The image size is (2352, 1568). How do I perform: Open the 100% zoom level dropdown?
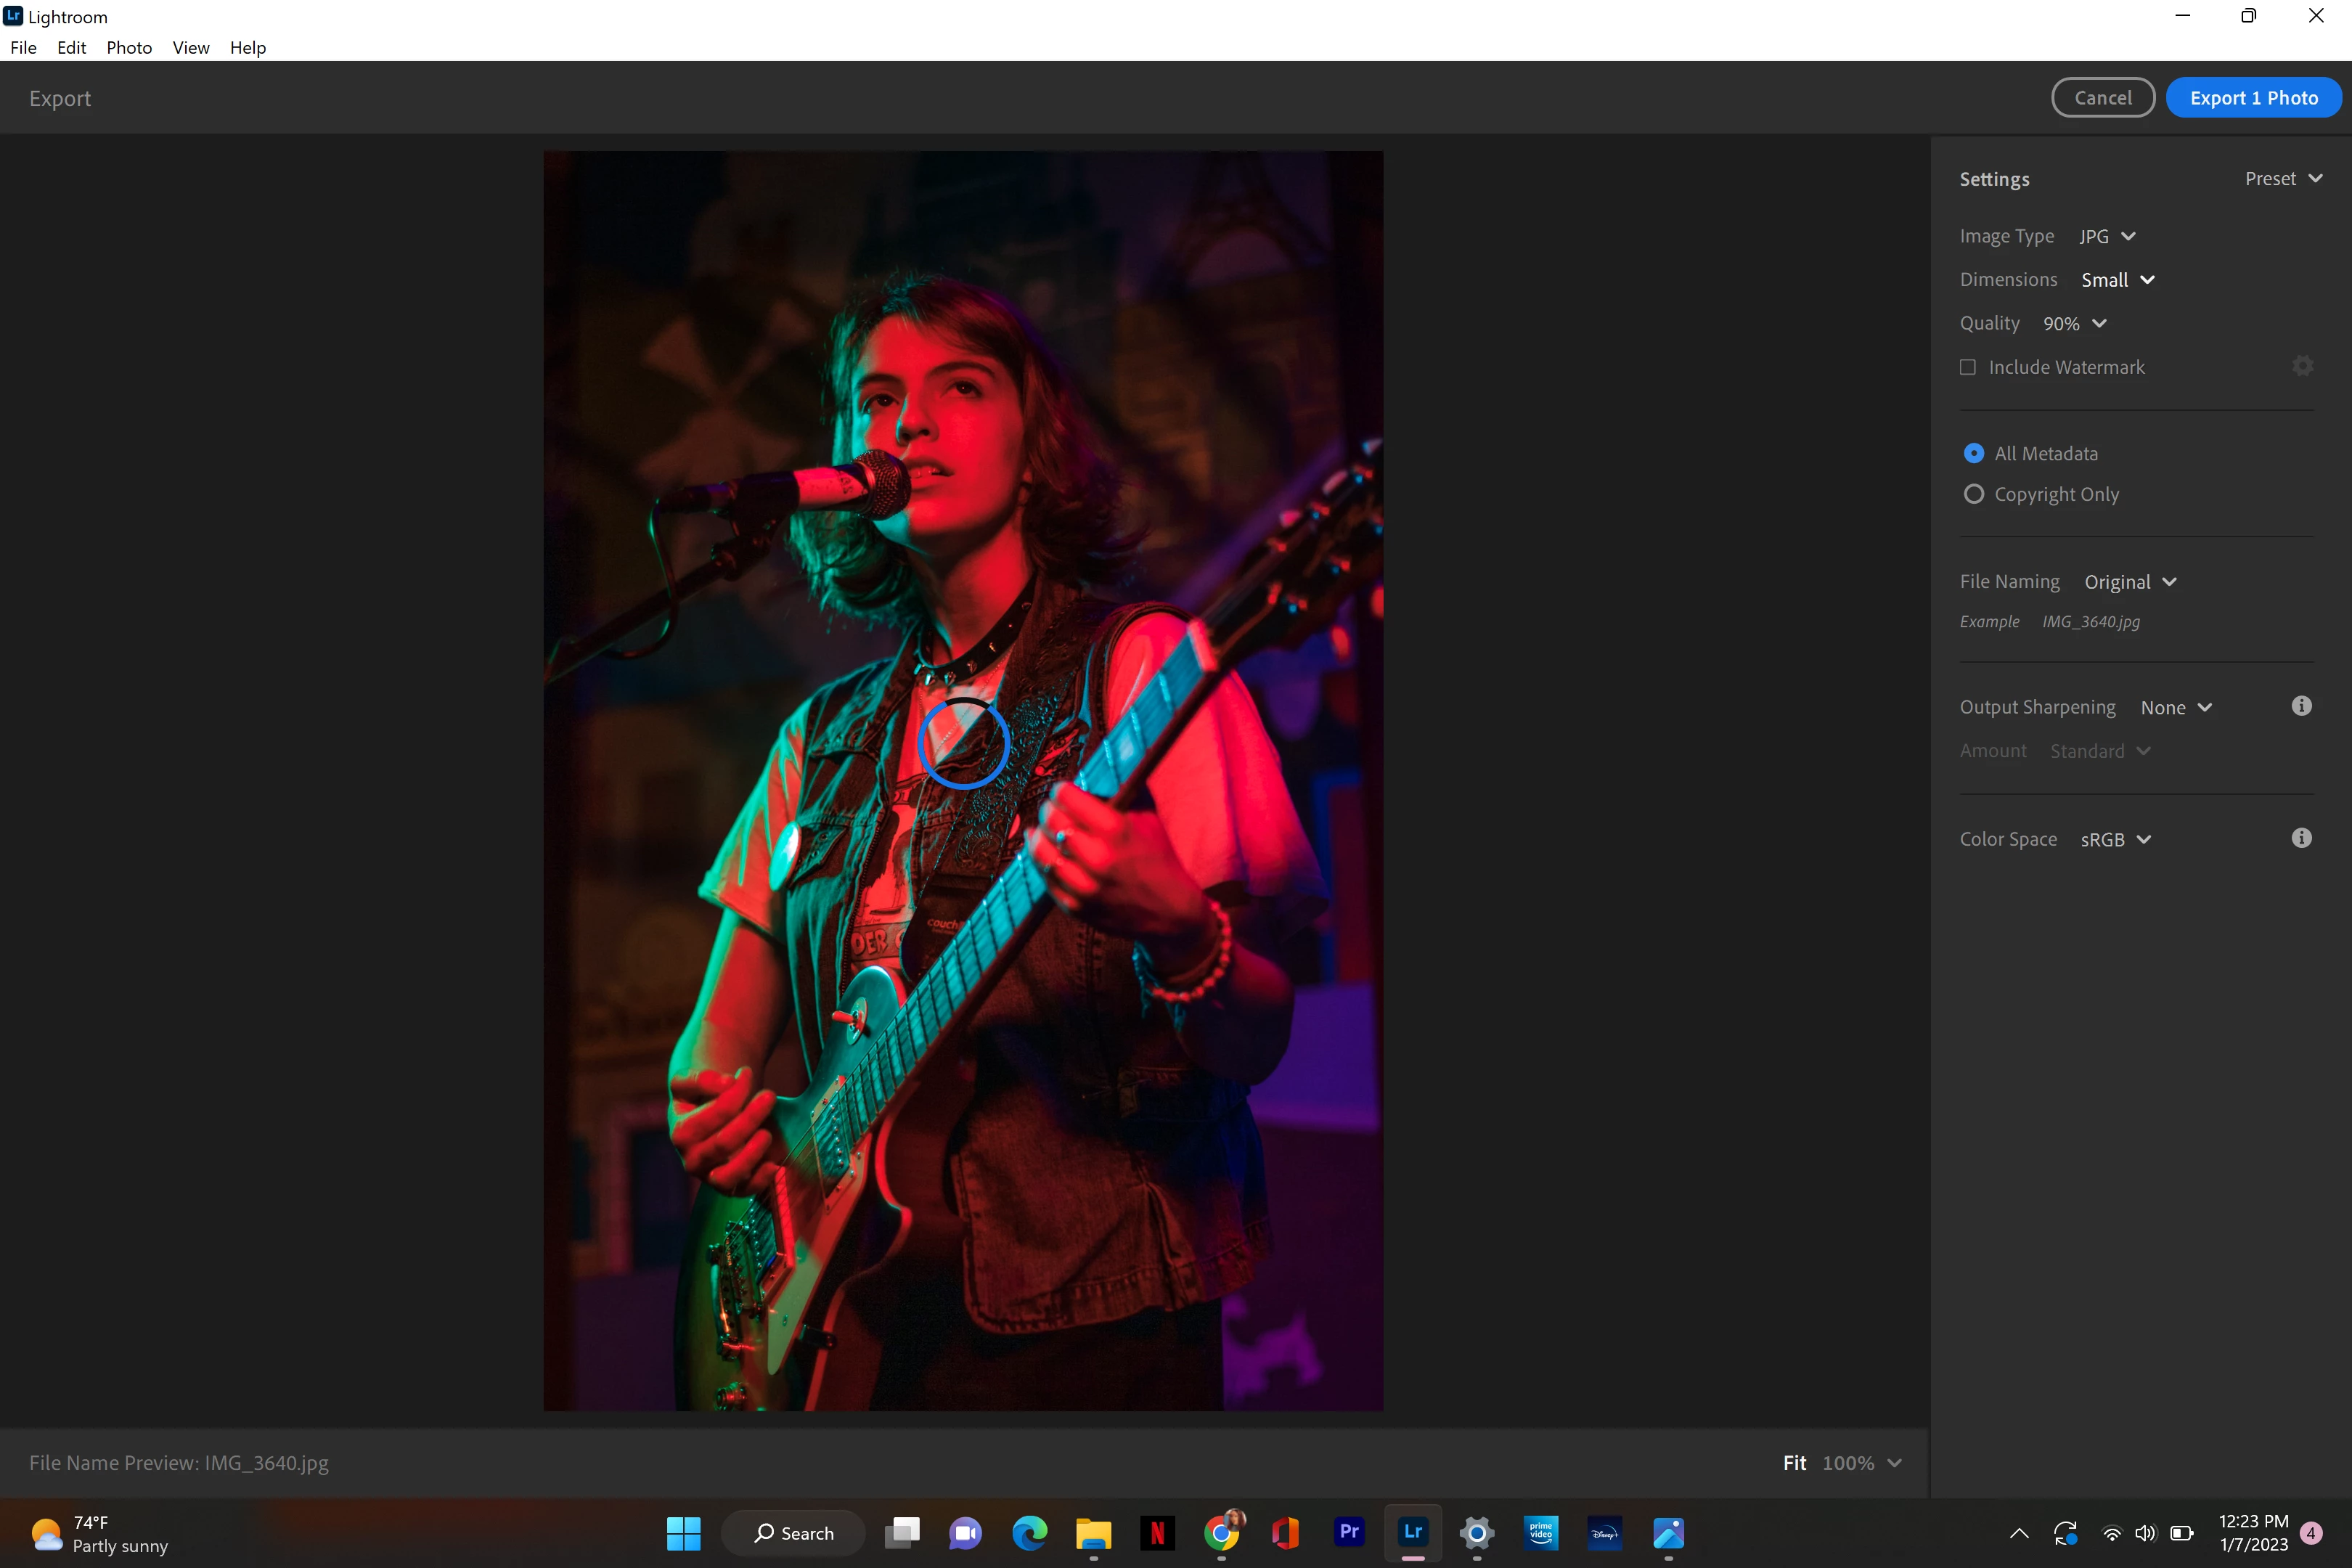(x=1861, y=1462)
